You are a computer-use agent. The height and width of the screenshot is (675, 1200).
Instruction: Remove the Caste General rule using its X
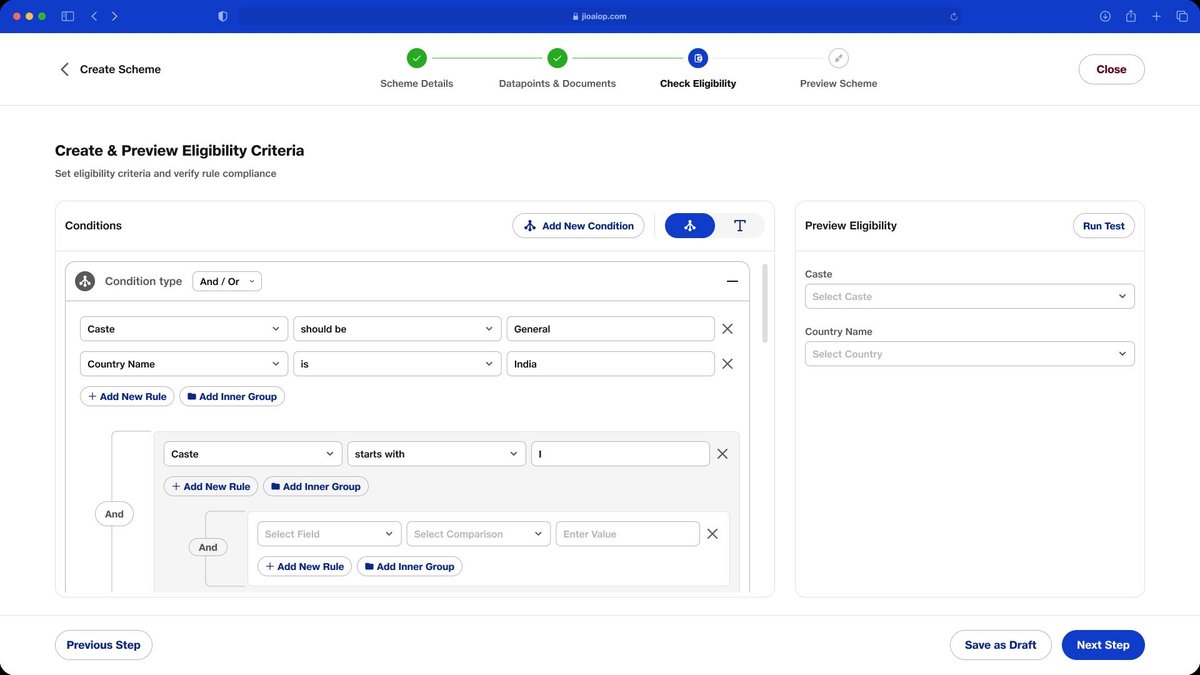727,328
